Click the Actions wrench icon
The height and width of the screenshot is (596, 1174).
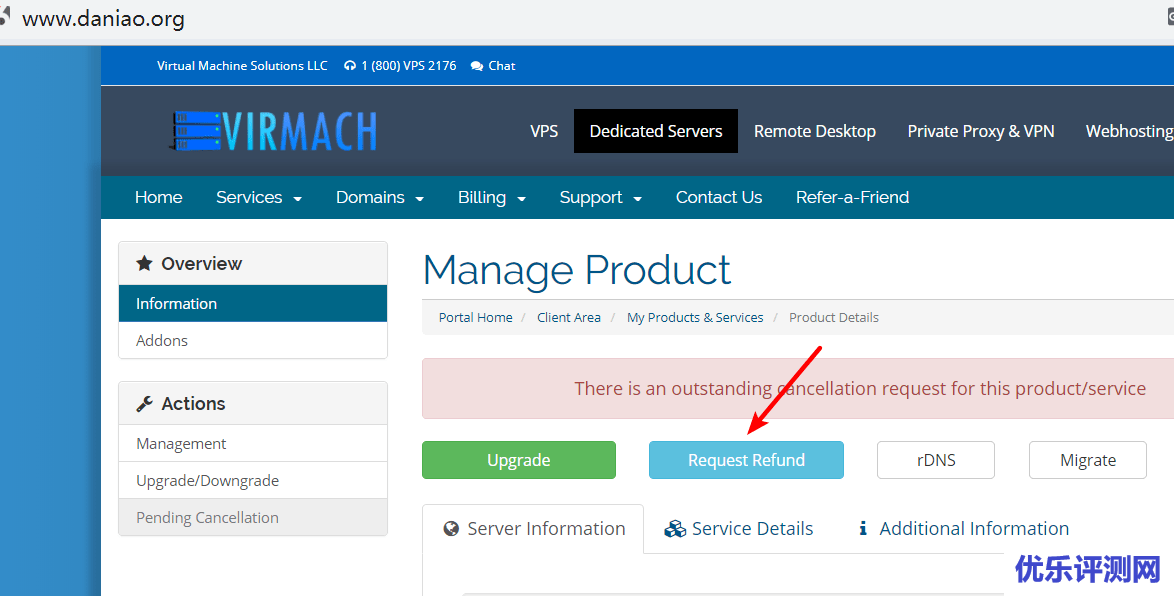[x=145, y=404]
